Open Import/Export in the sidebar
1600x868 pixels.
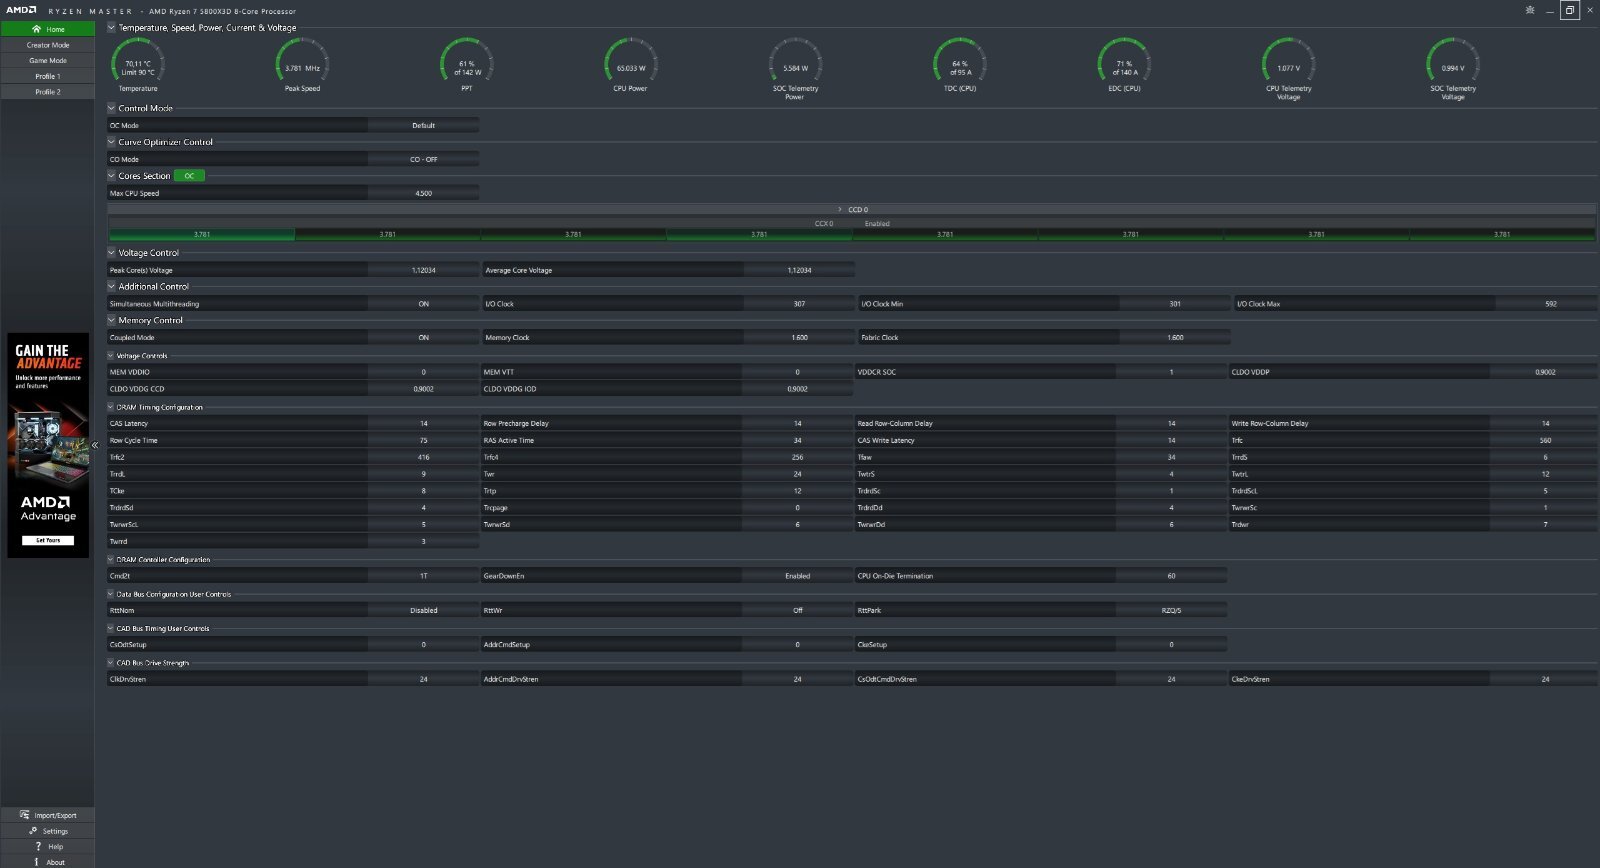pyautogui.click(x=48, y=815)
